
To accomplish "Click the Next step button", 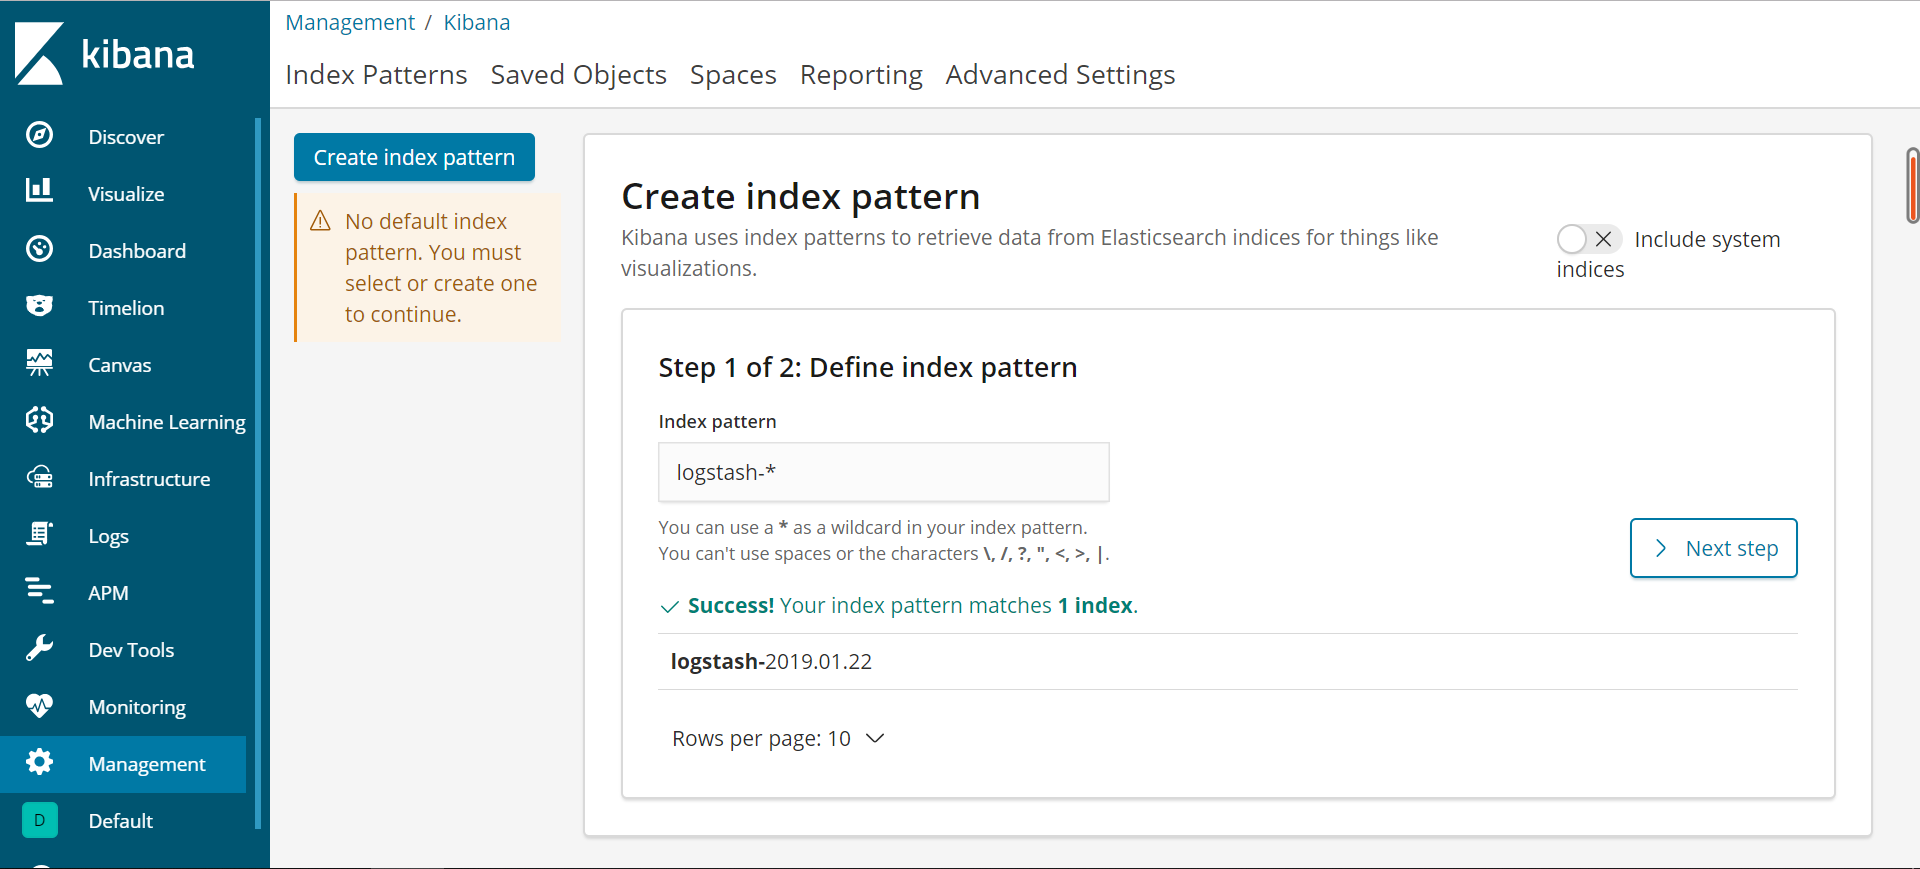I will [x=1713, y=548].
